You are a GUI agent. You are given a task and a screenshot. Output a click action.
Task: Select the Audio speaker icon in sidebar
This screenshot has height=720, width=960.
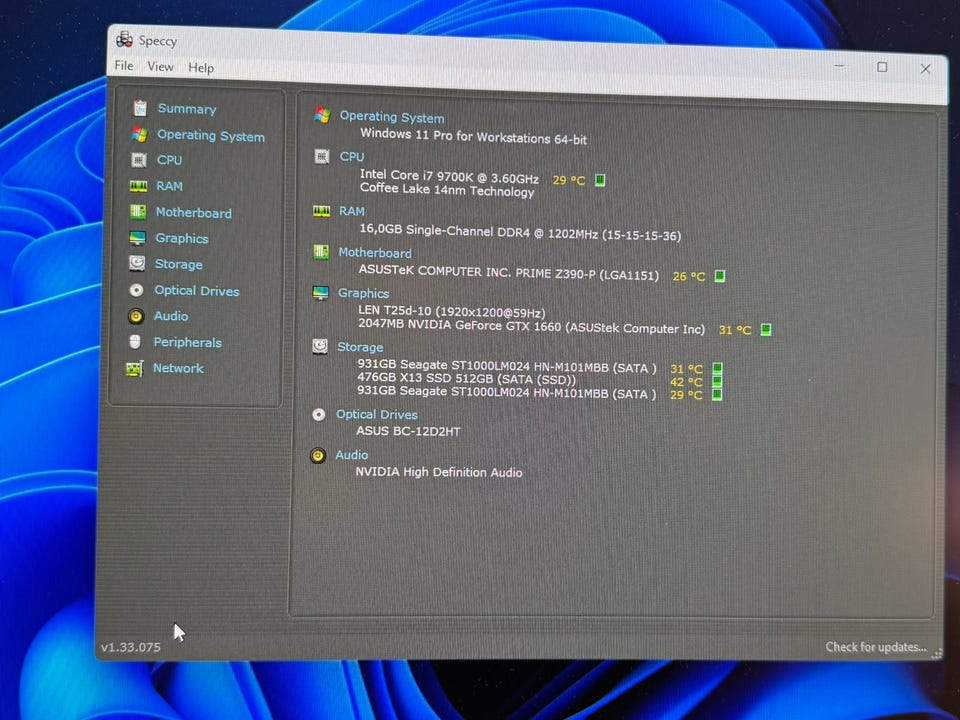point(136,316)
